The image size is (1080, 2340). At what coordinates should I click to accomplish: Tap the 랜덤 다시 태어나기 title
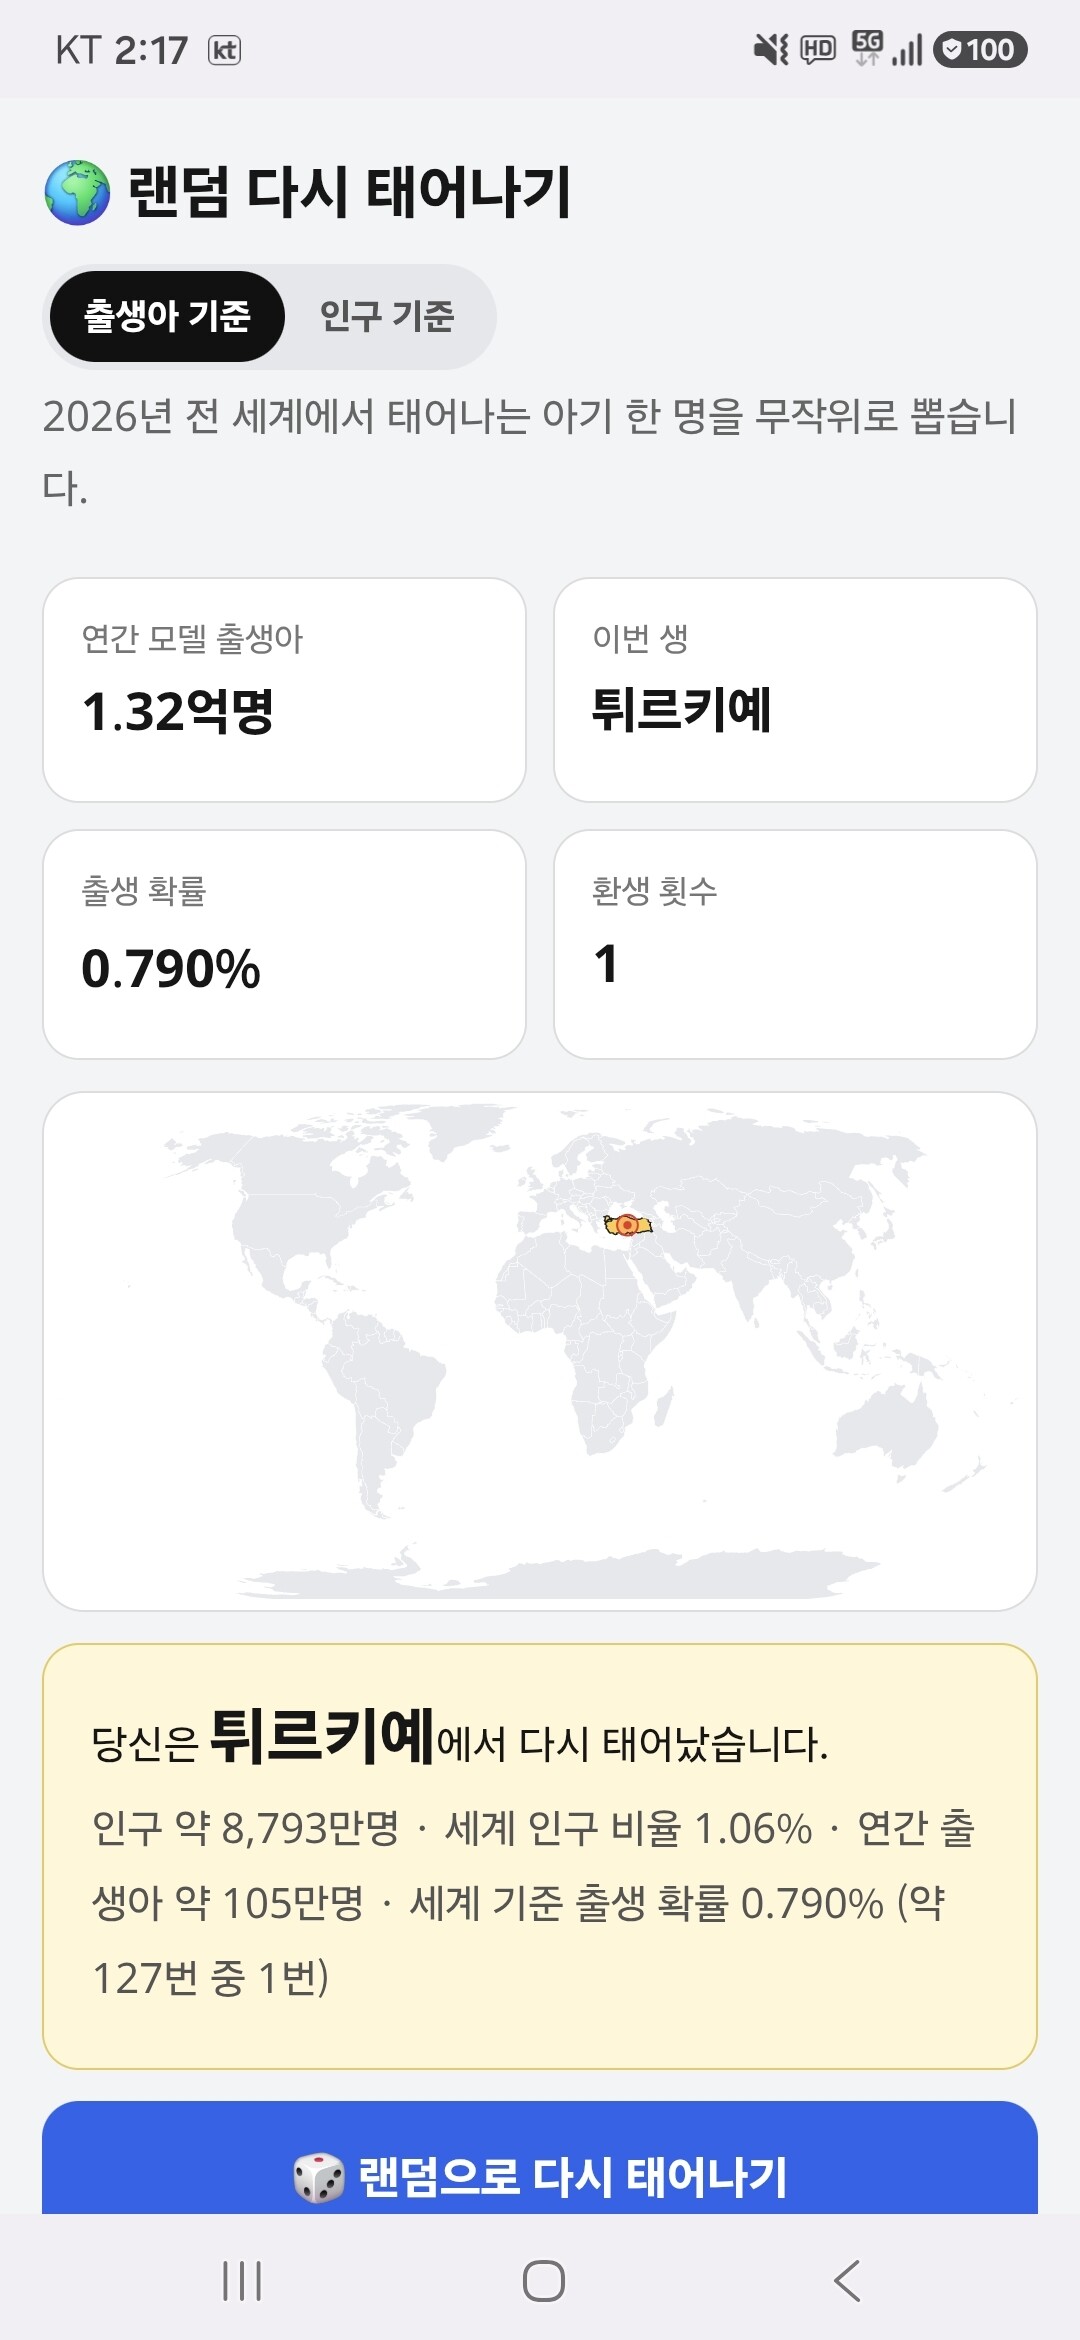[x=349, y=192]
